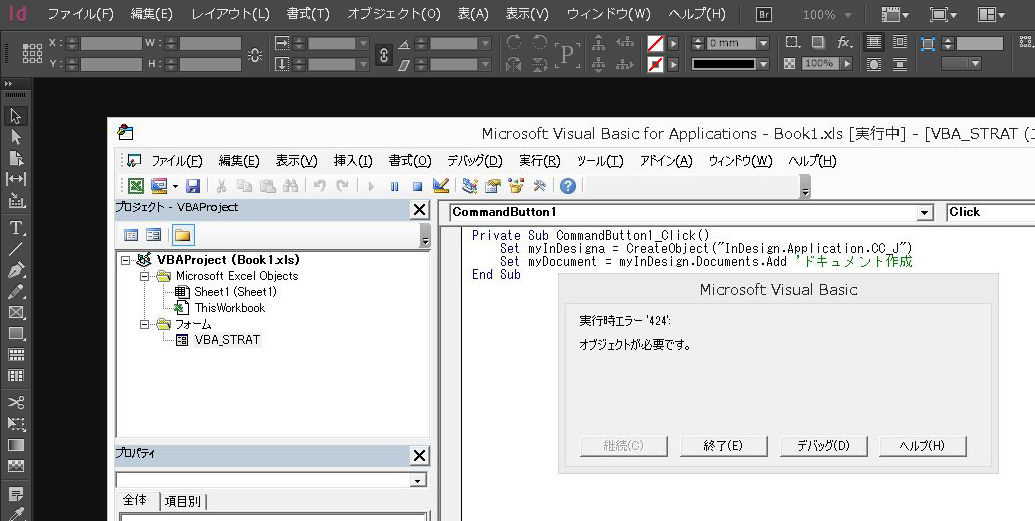This screenshot has height=521, width=1035.
Task: Select the InDesign Rectangle tool
Action: tap(16, 333)
